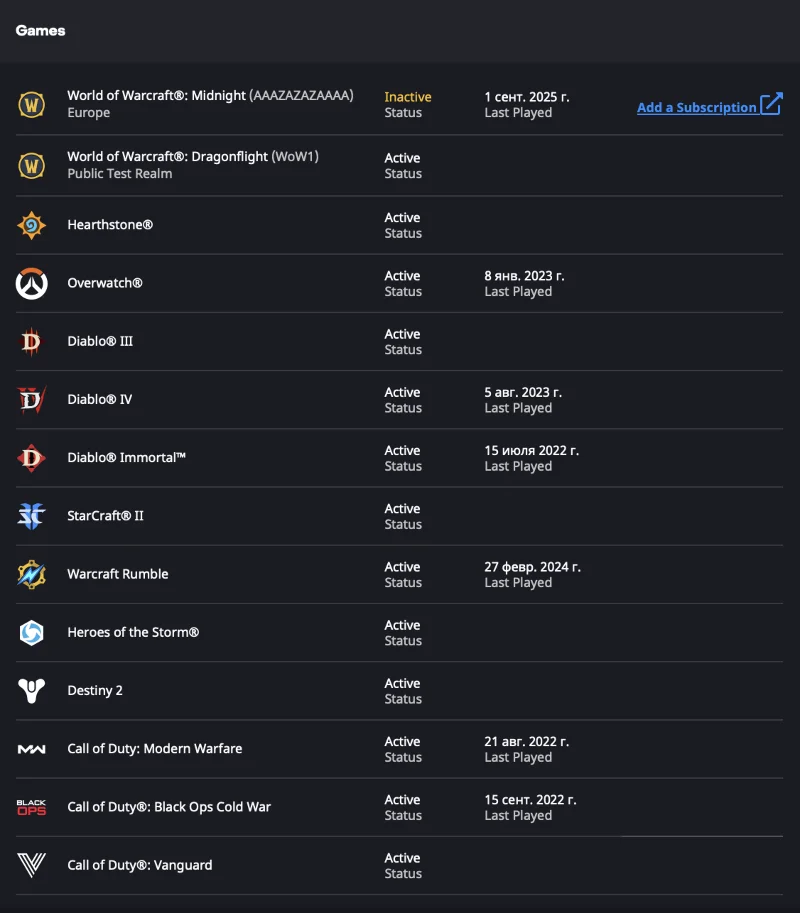Viewport: 800px width, 913px height.
Task: Click the Heroes of the Storm icon
Action: point(32,632)
